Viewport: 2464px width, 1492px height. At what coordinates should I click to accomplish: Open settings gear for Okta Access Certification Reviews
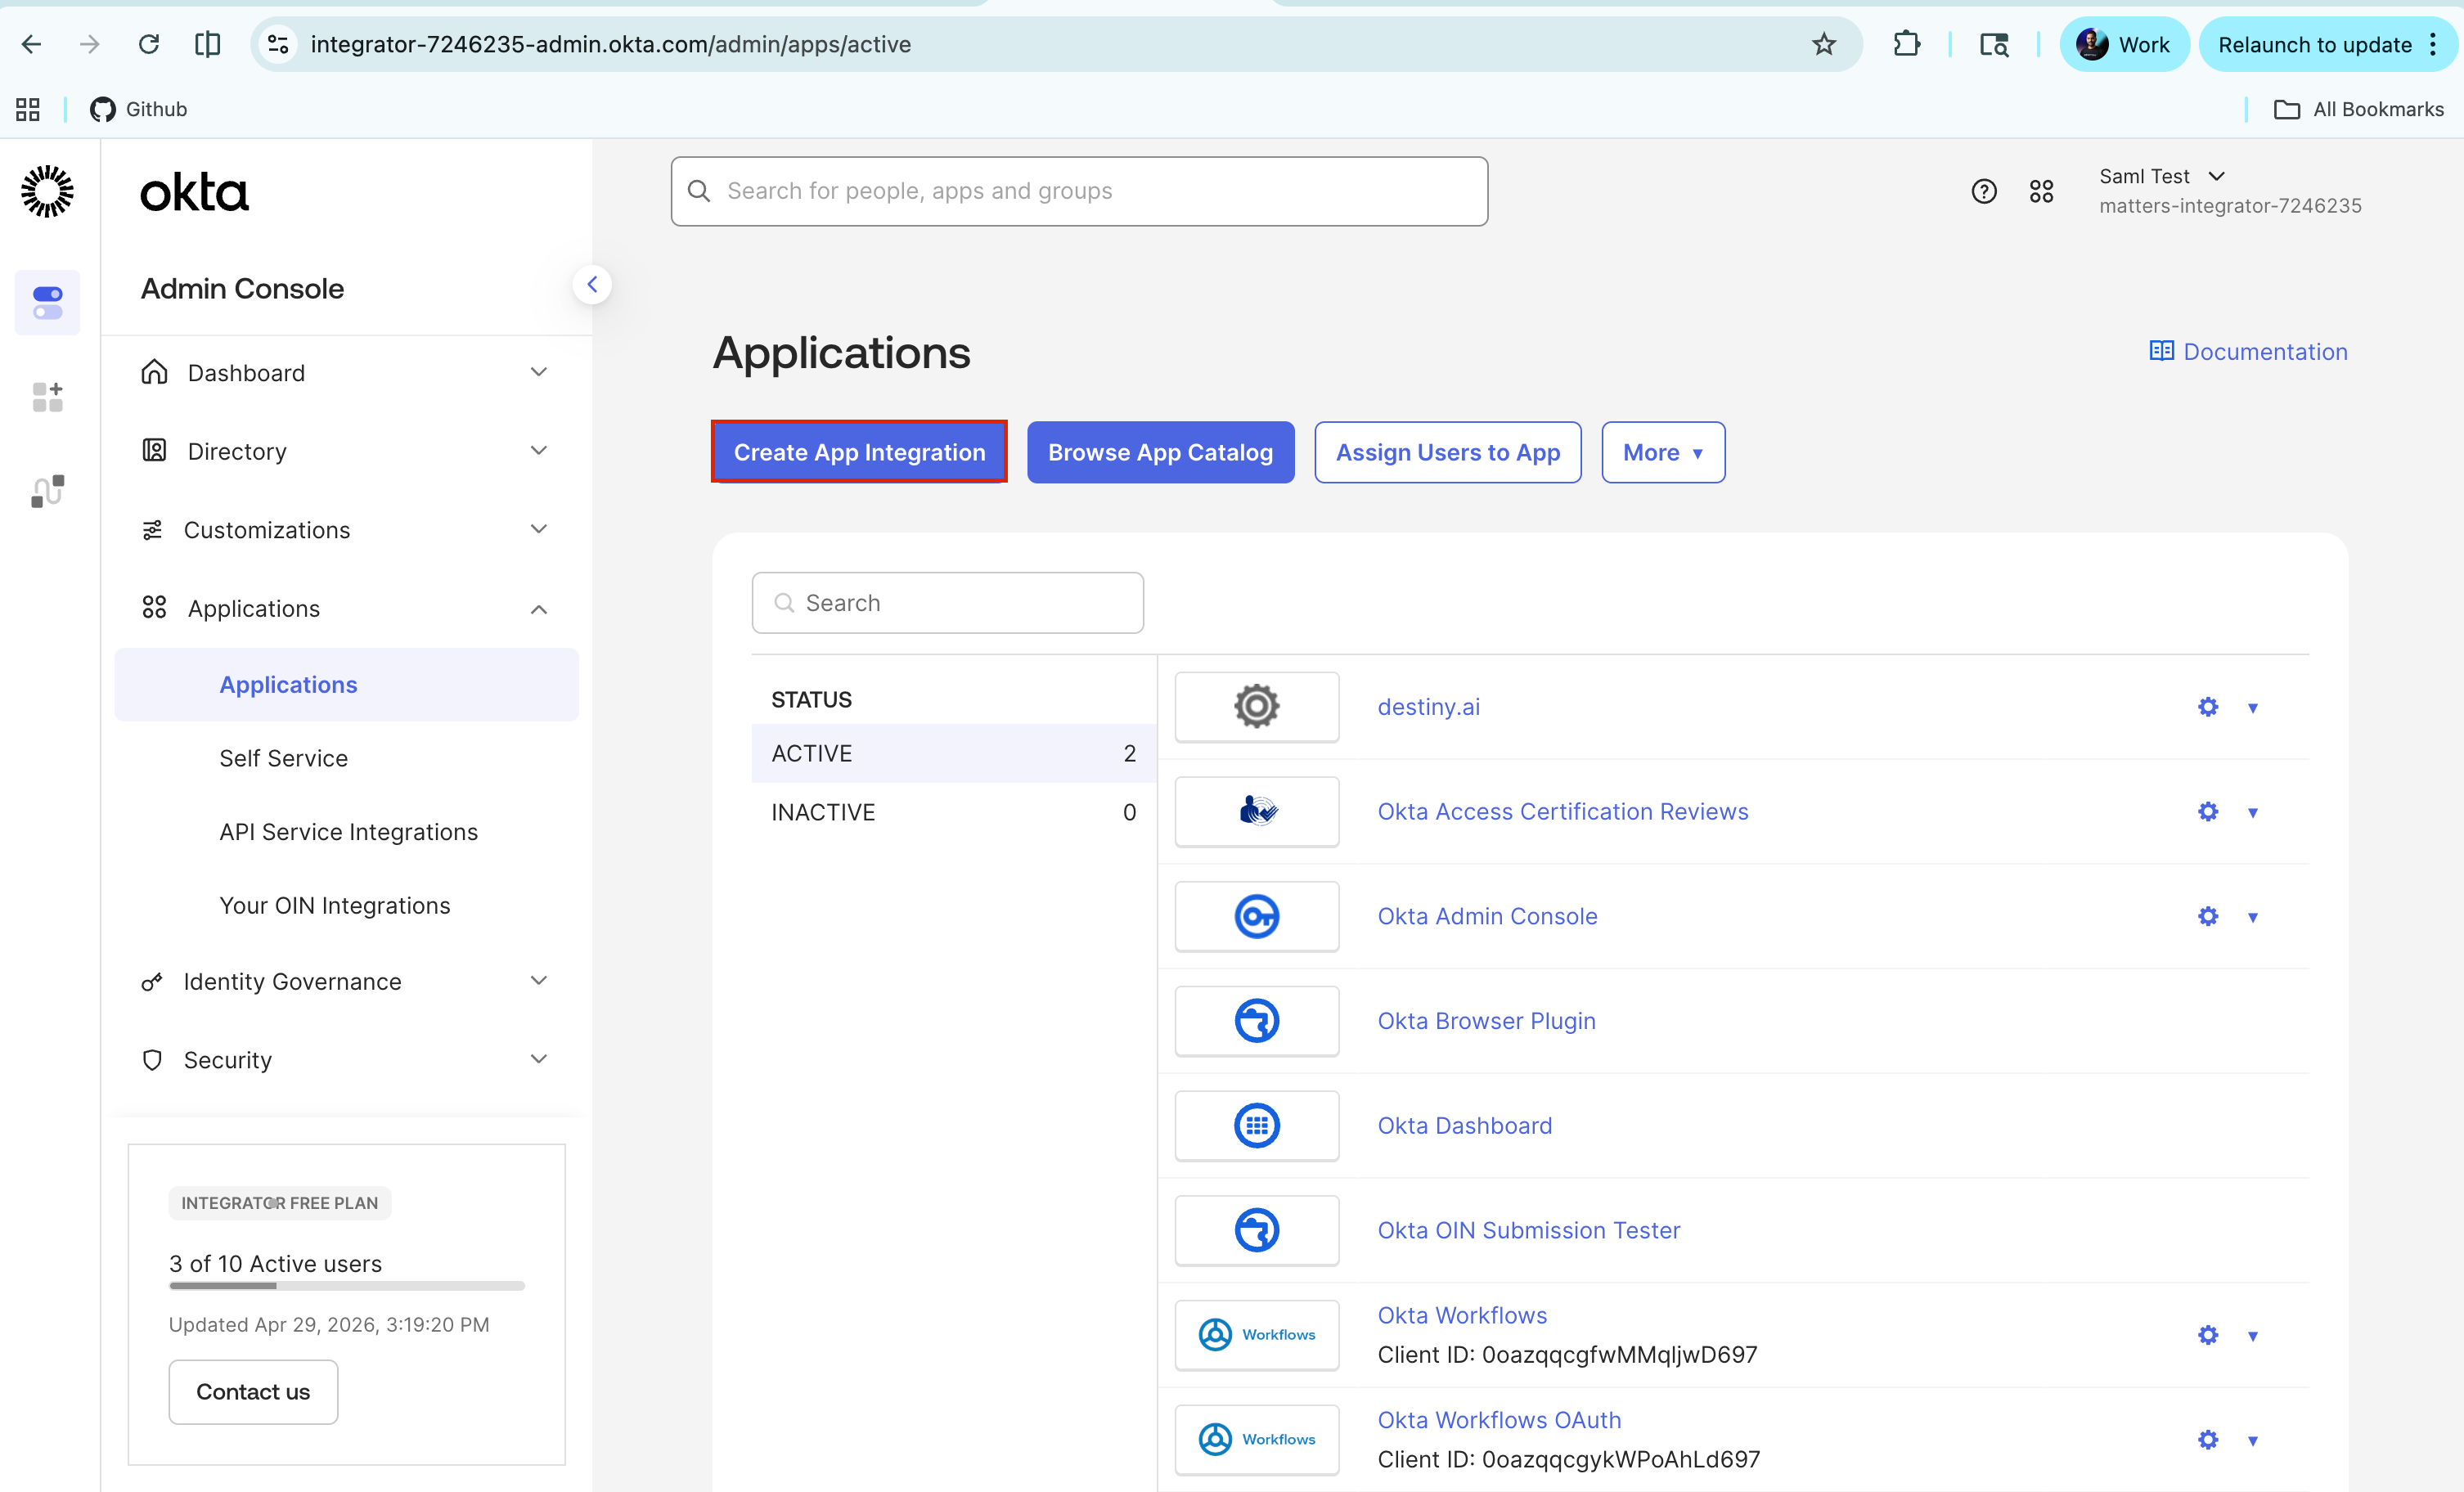[2207, 811]
